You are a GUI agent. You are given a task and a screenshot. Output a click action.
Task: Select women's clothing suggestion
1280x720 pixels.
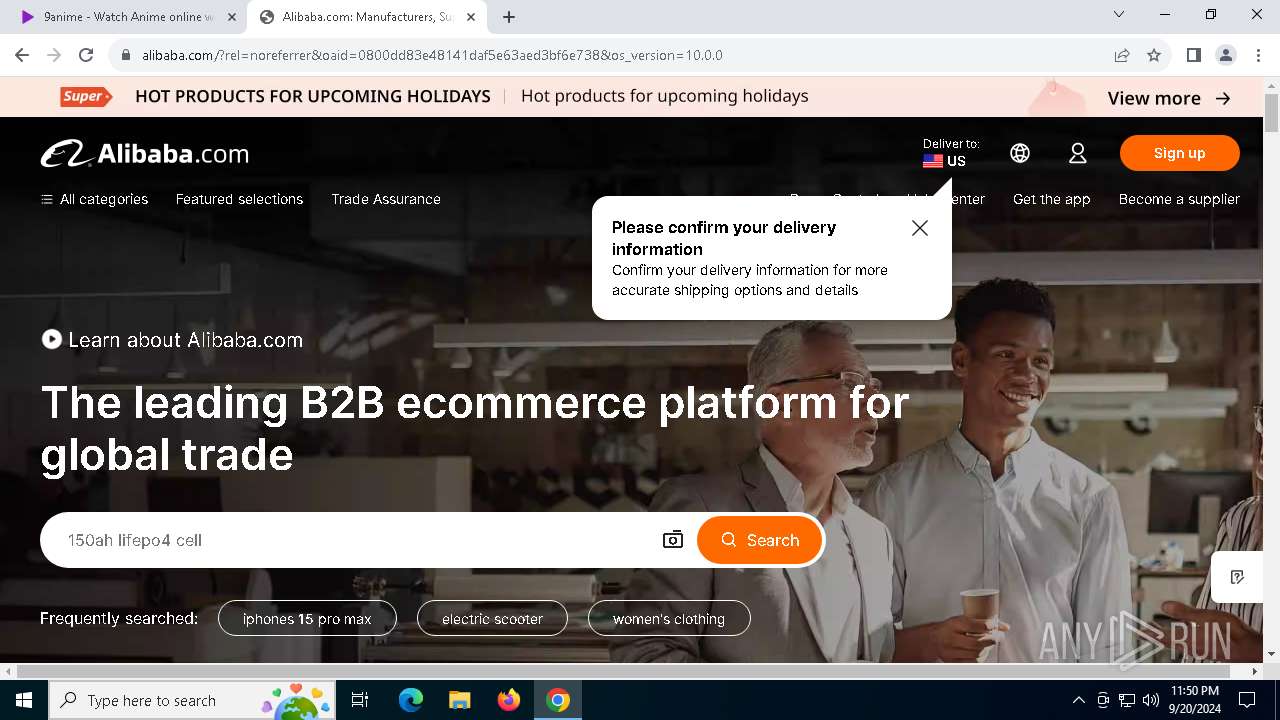[x=669, y=619]
